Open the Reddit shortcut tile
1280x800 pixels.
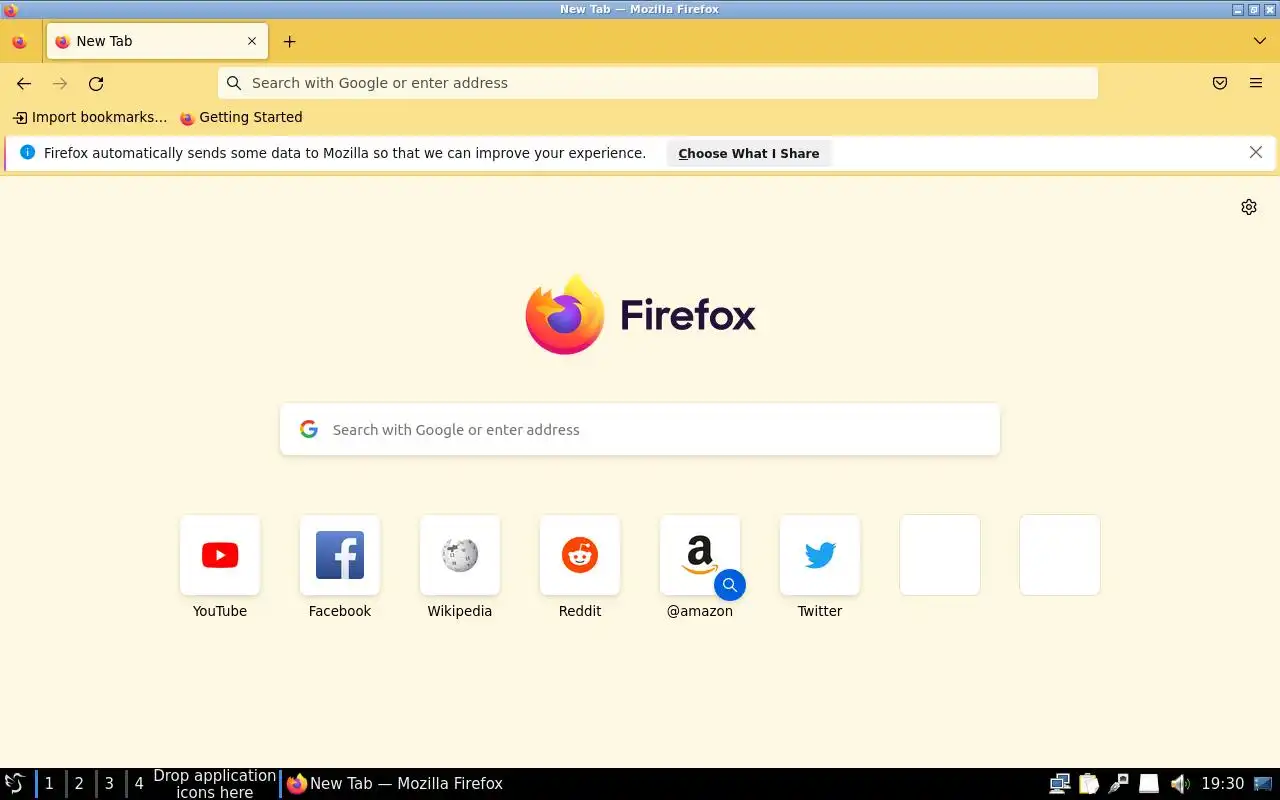tap(580, 555)
